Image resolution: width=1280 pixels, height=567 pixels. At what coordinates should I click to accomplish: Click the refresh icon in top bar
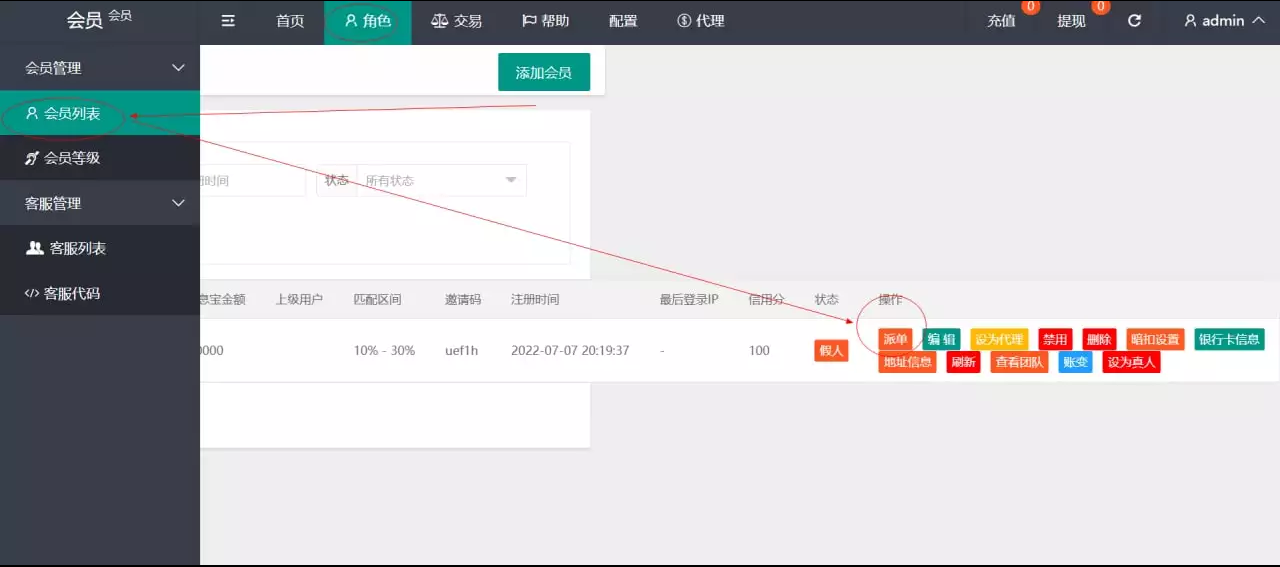(x=1134, y=21)
